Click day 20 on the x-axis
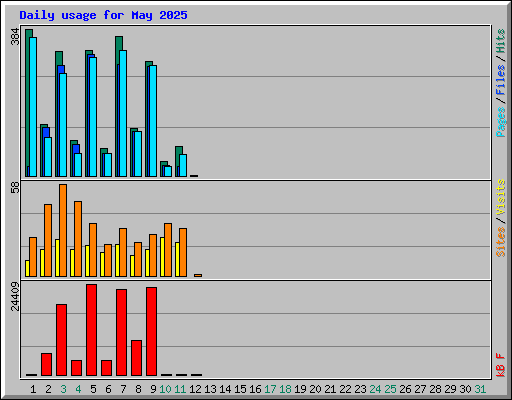The width and height of the screenshot is (512, 400). pyautogui.click(x=315, y=389)
